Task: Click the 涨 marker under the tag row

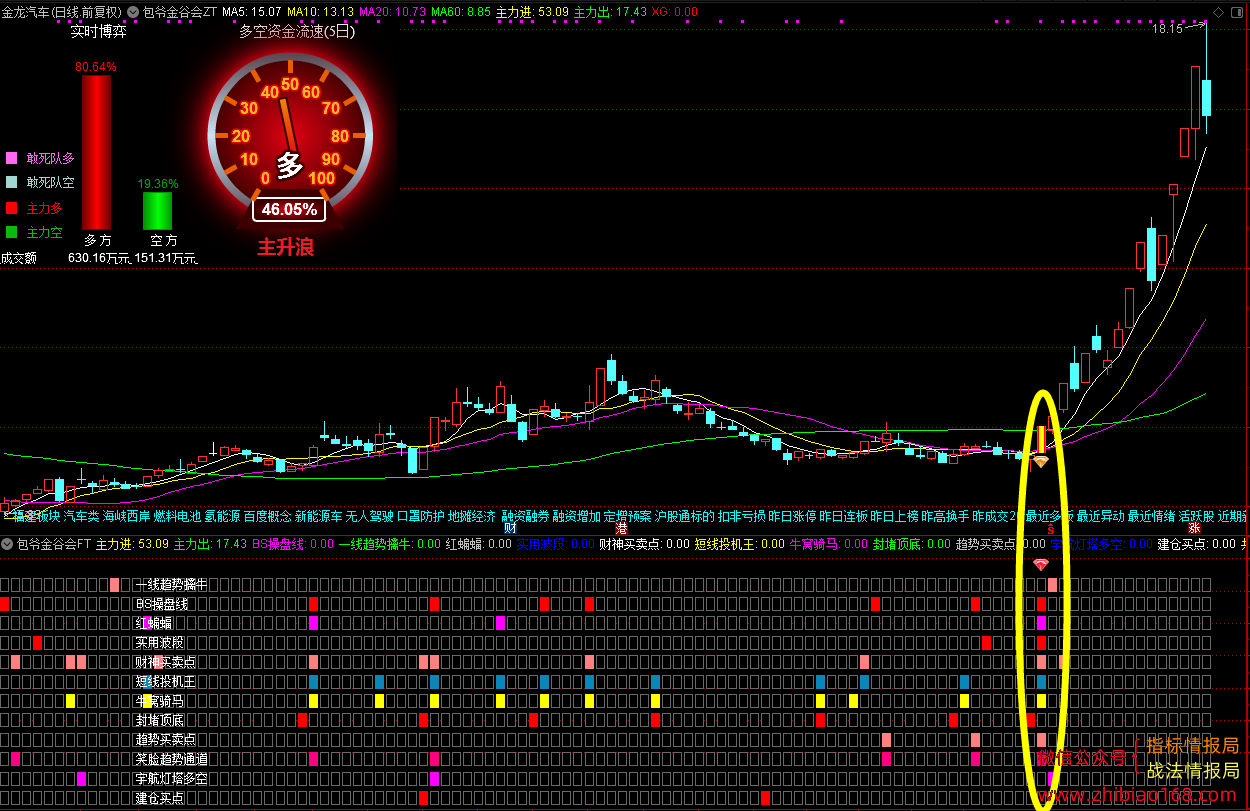Action: 1194,529
